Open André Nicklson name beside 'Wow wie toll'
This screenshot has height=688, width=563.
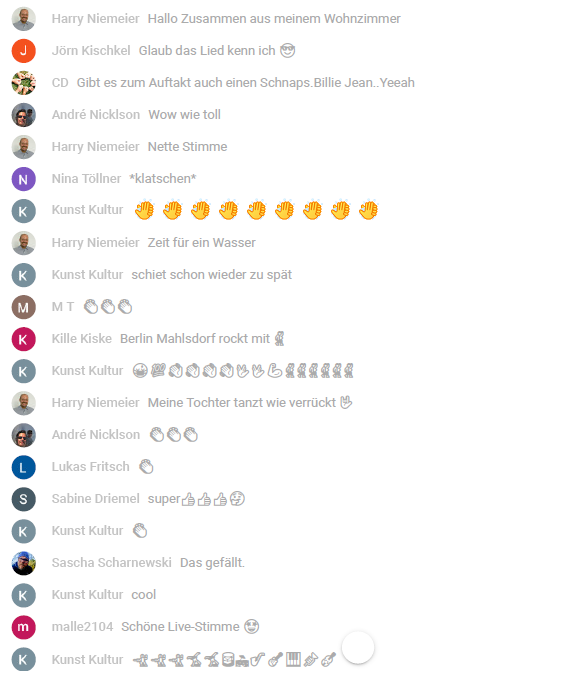(x=96, y=115)
